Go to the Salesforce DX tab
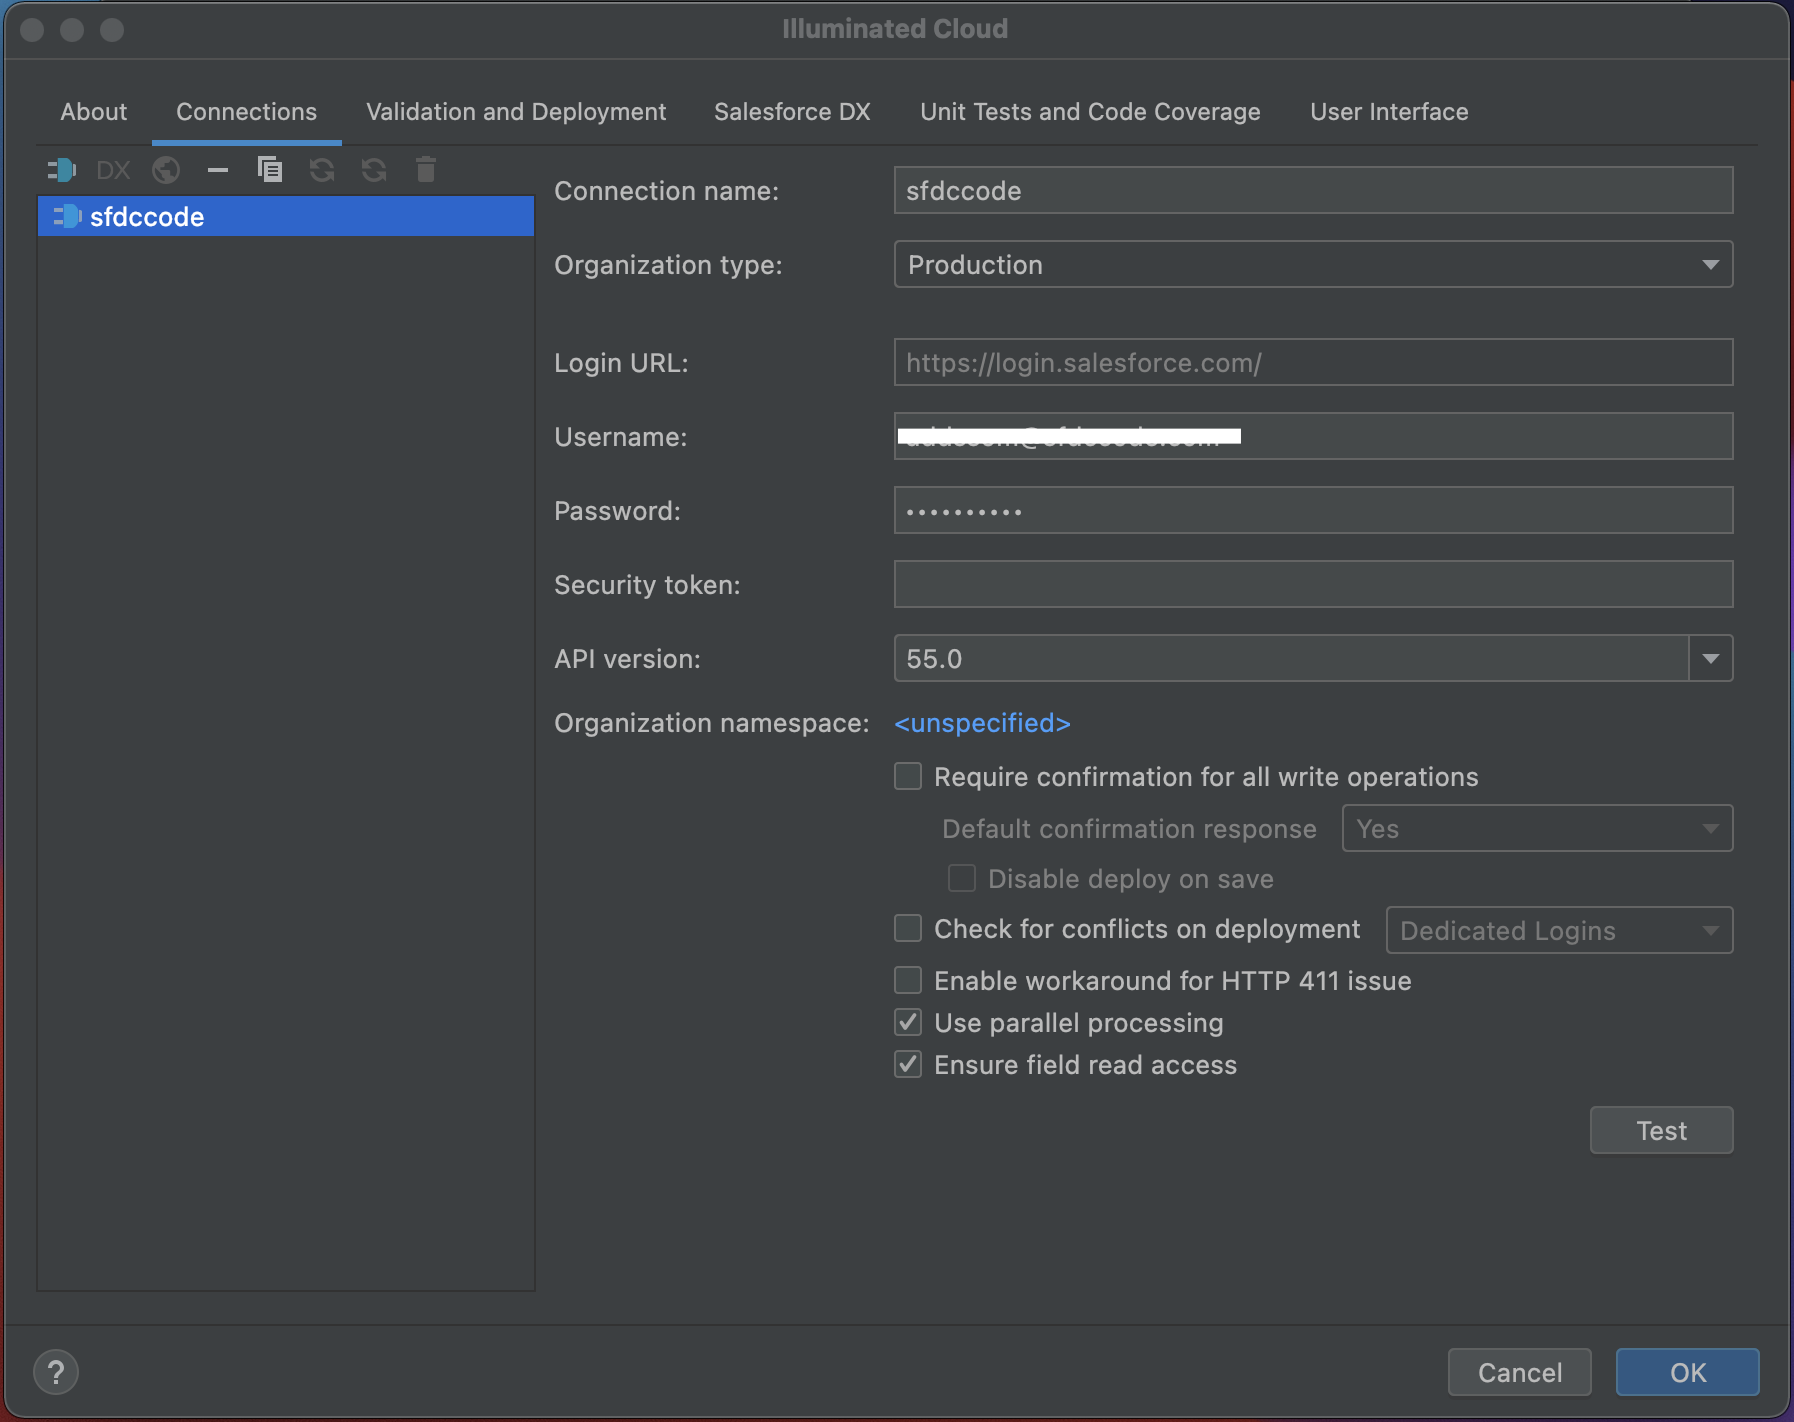The height and width of the screenshot is (1422, 1794). coord(792,112)
